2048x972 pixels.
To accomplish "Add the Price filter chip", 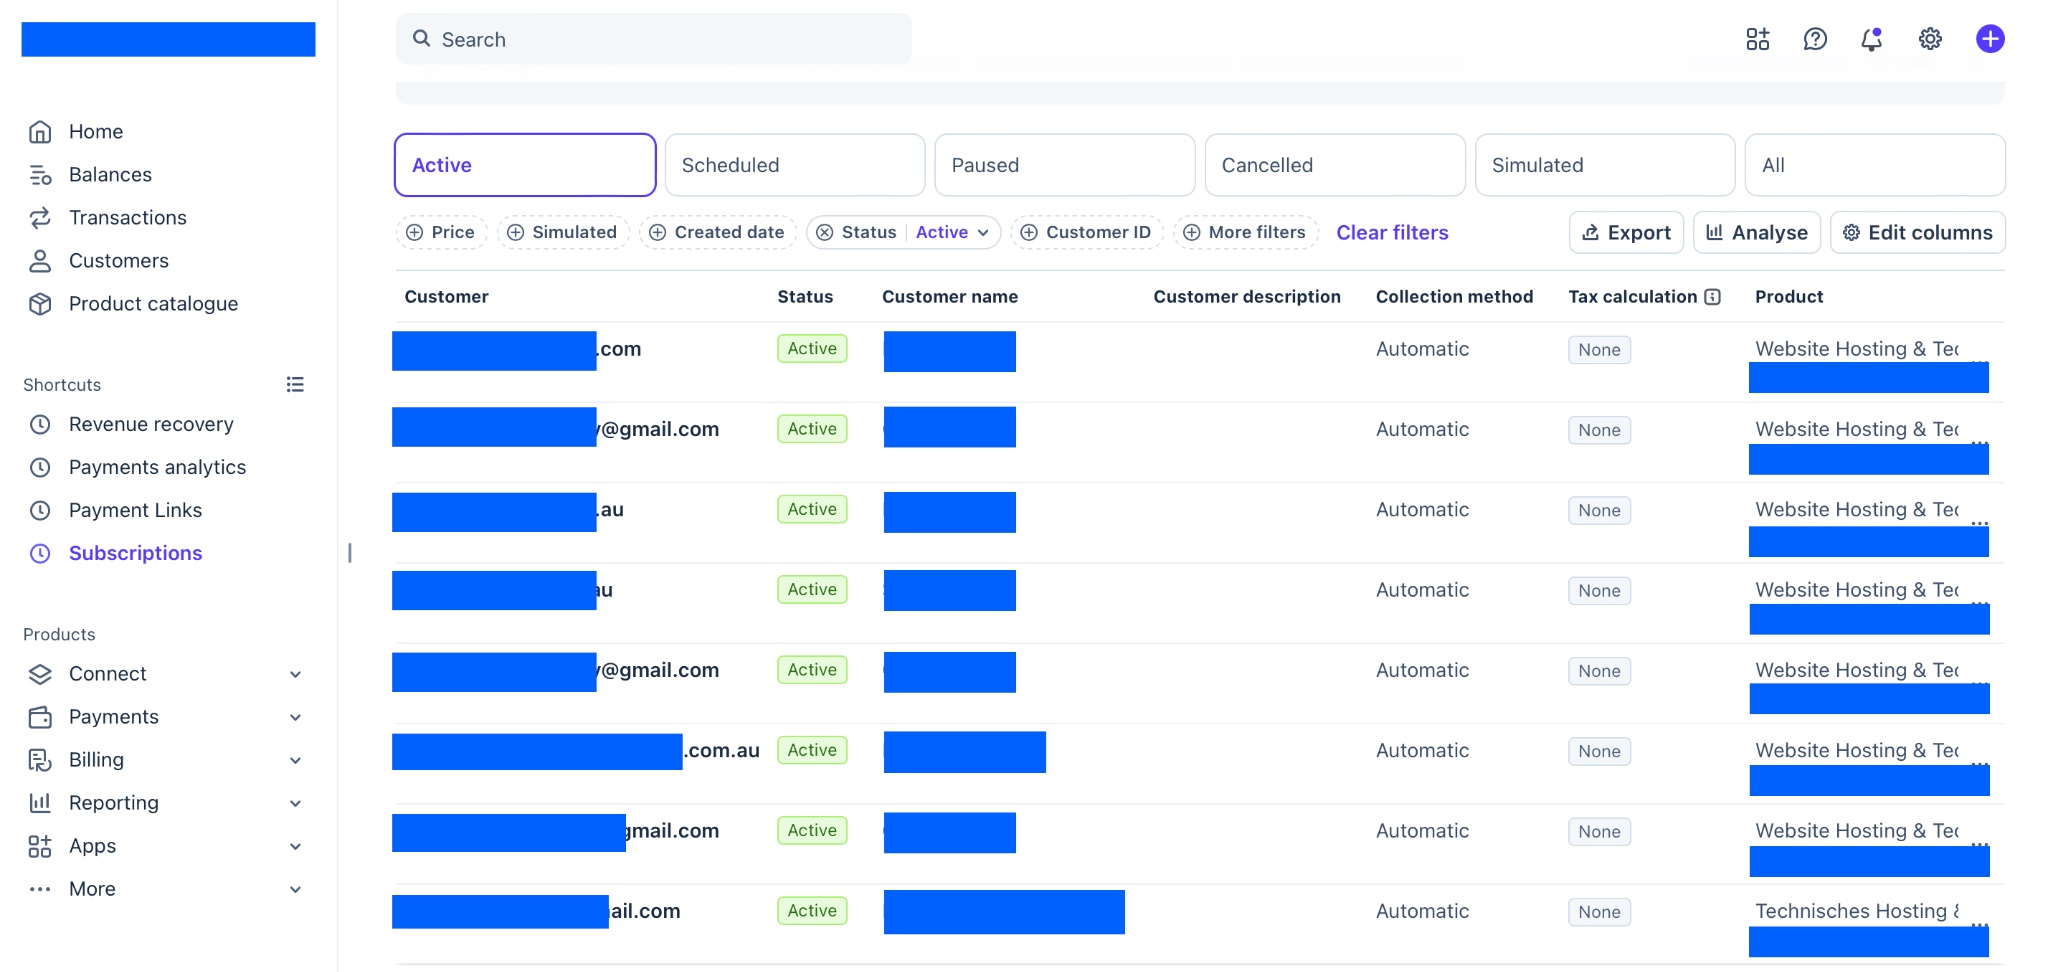I will 441,232.
